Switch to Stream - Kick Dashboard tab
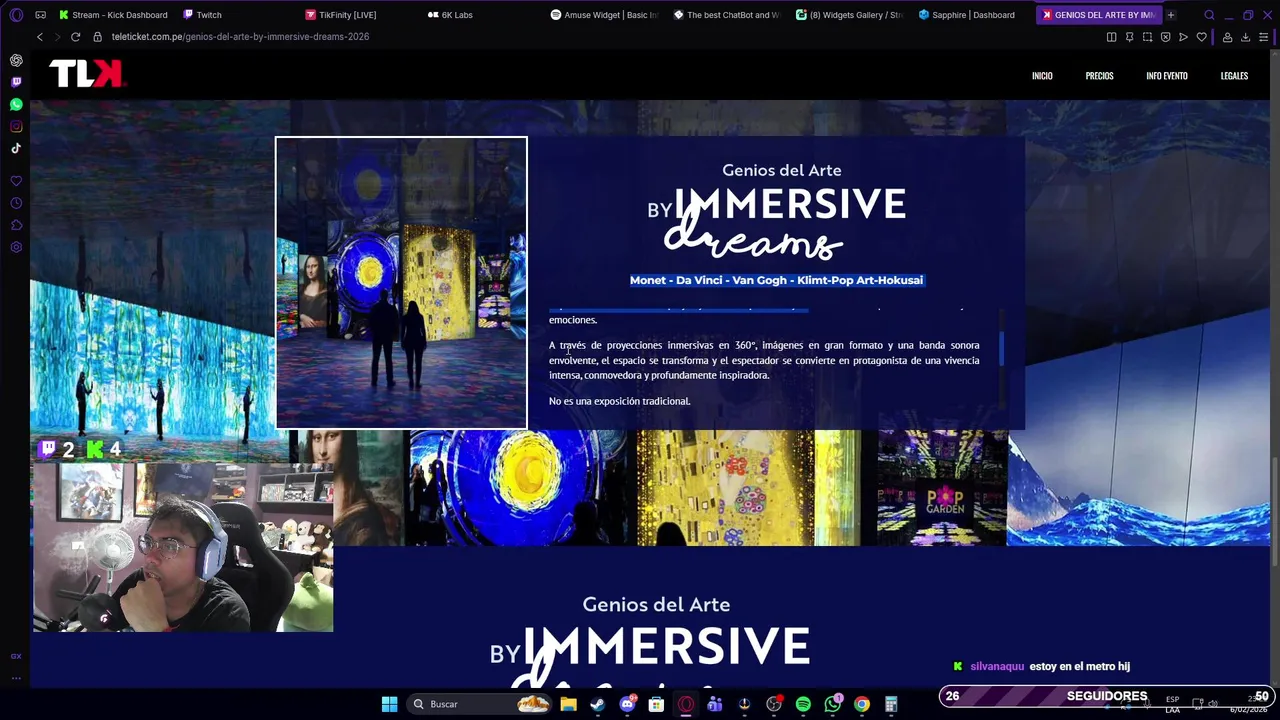 click(113, 15)
